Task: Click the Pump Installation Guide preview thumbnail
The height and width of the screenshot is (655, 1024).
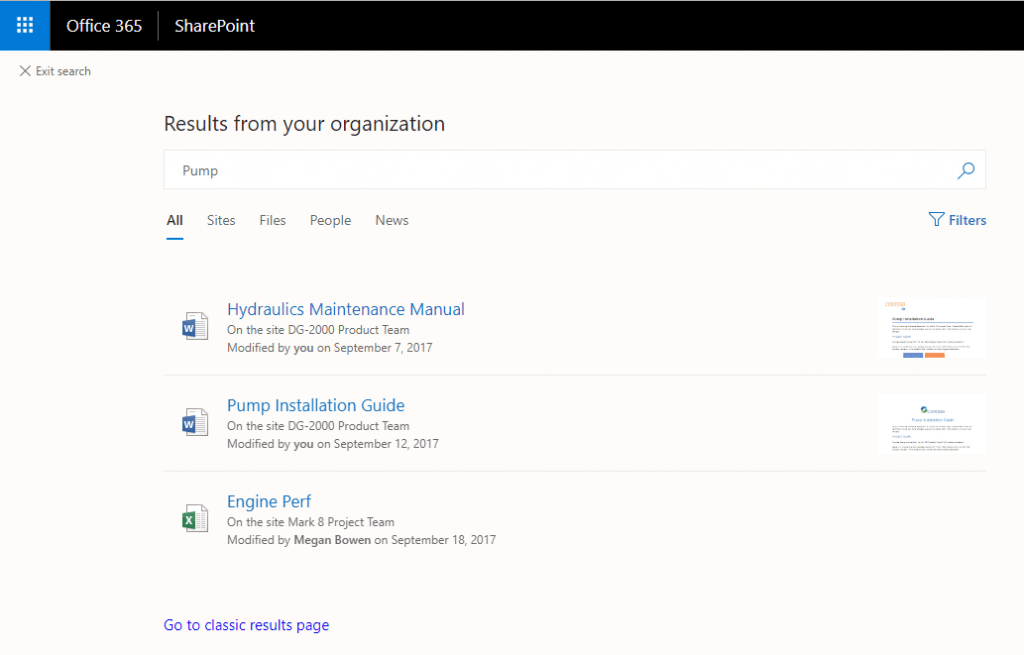Action: click(x=931, y=424)
